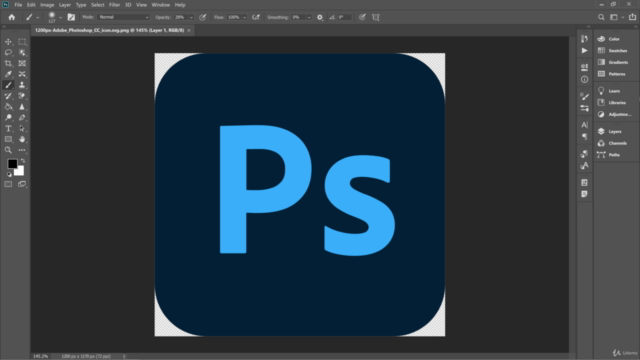Select the Eraser tool
Viewport: 640px width, 360px height.
point(22,96)
